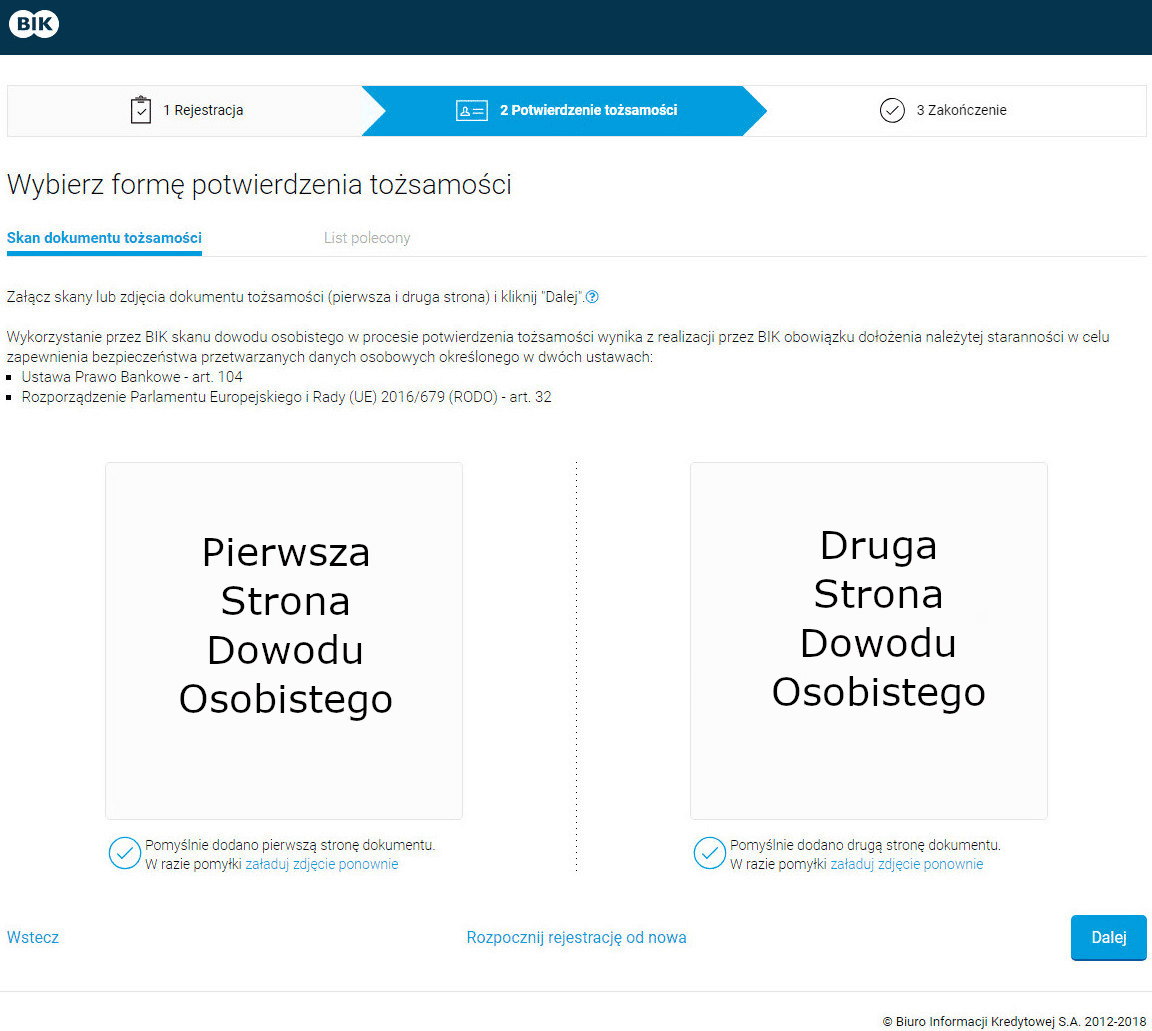Click the BIK logo in the header

(x=34, y=26)
